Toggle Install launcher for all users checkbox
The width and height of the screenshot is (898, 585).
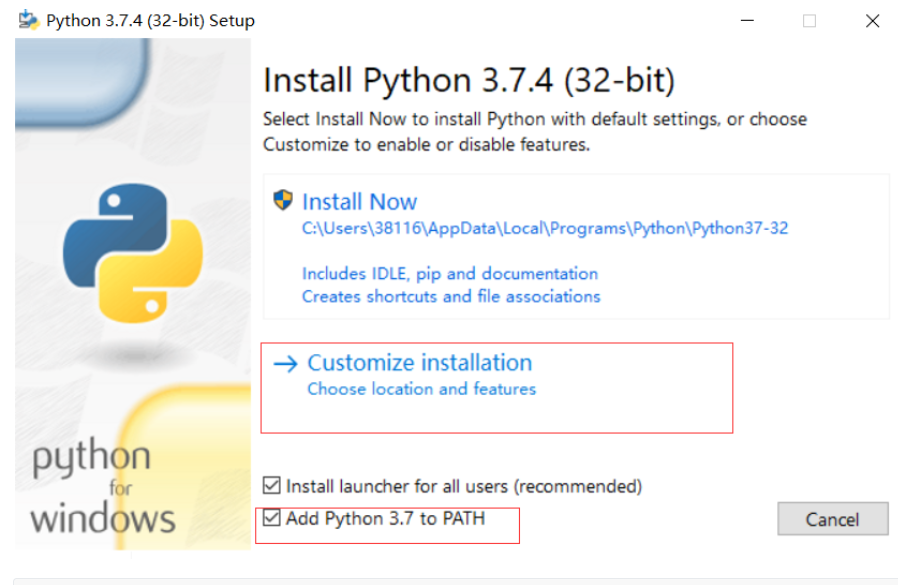click(x=271, y=485)
